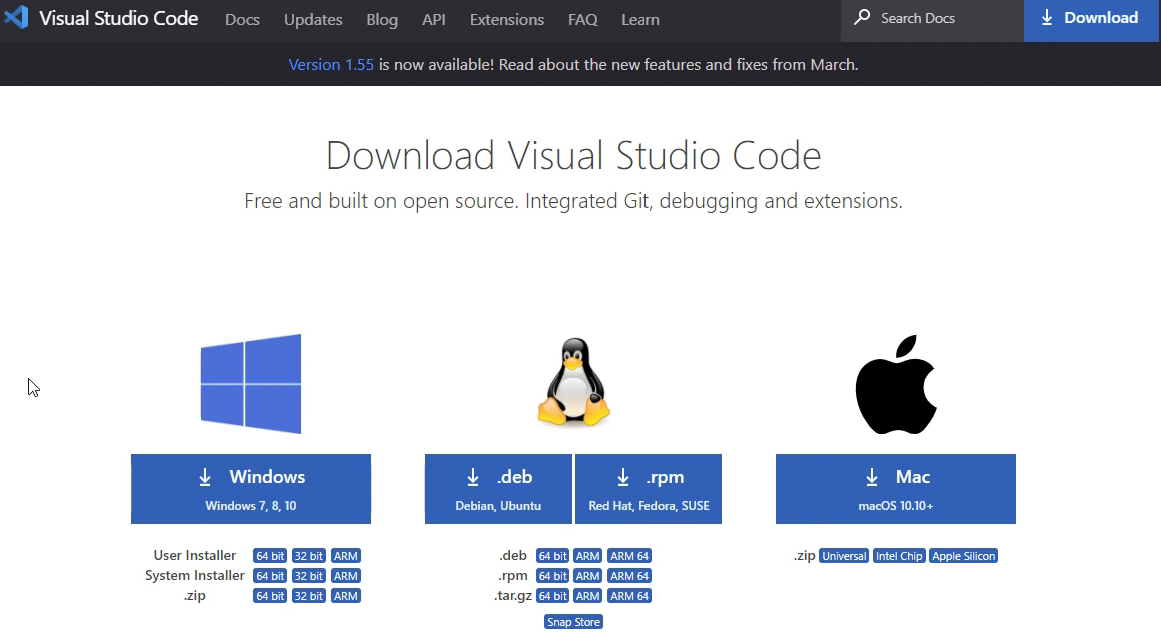Image resolution: width=1161 pixels, height=642 pixels.
Task: Download Linux .tar.gz ARM 64
Action: tap(629, 595)
